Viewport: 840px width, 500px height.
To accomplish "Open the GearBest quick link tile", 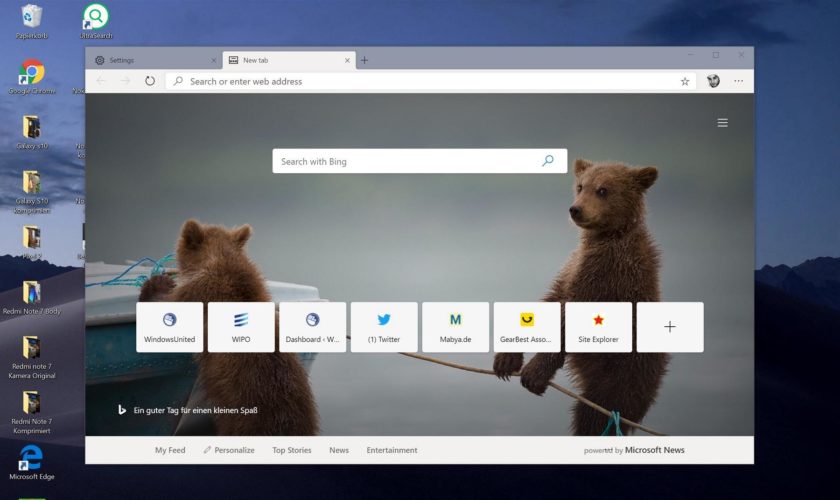I will point(527,327).
